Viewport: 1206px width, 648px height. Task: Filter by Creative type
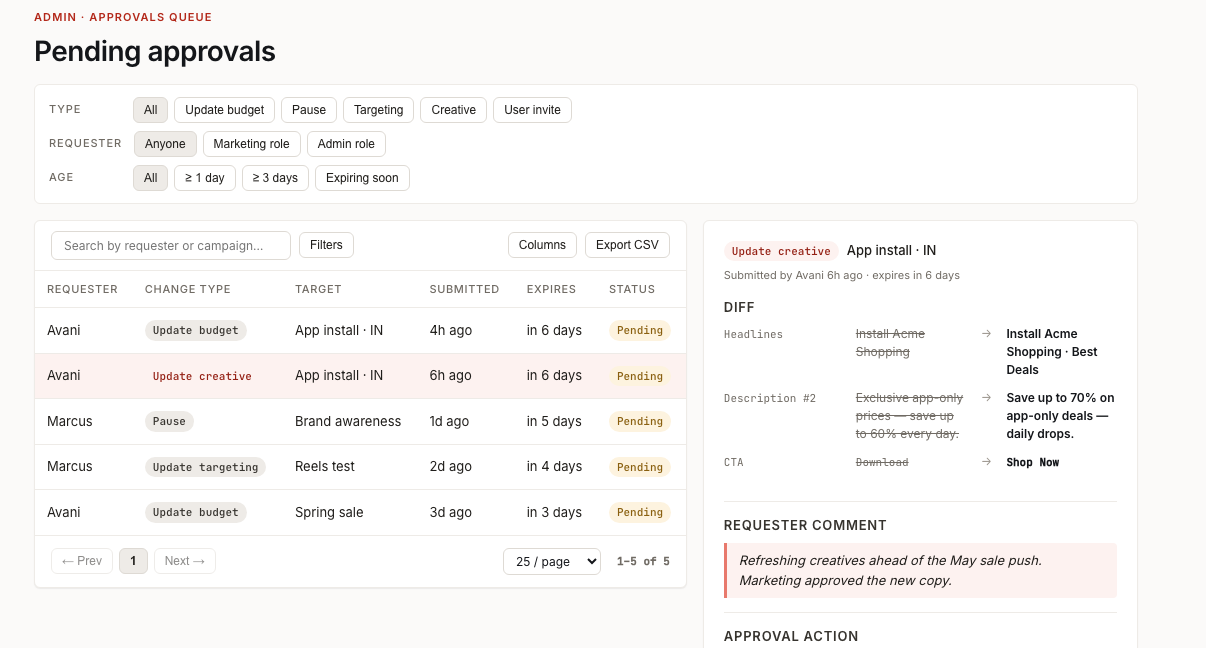[x=453, y=110]
